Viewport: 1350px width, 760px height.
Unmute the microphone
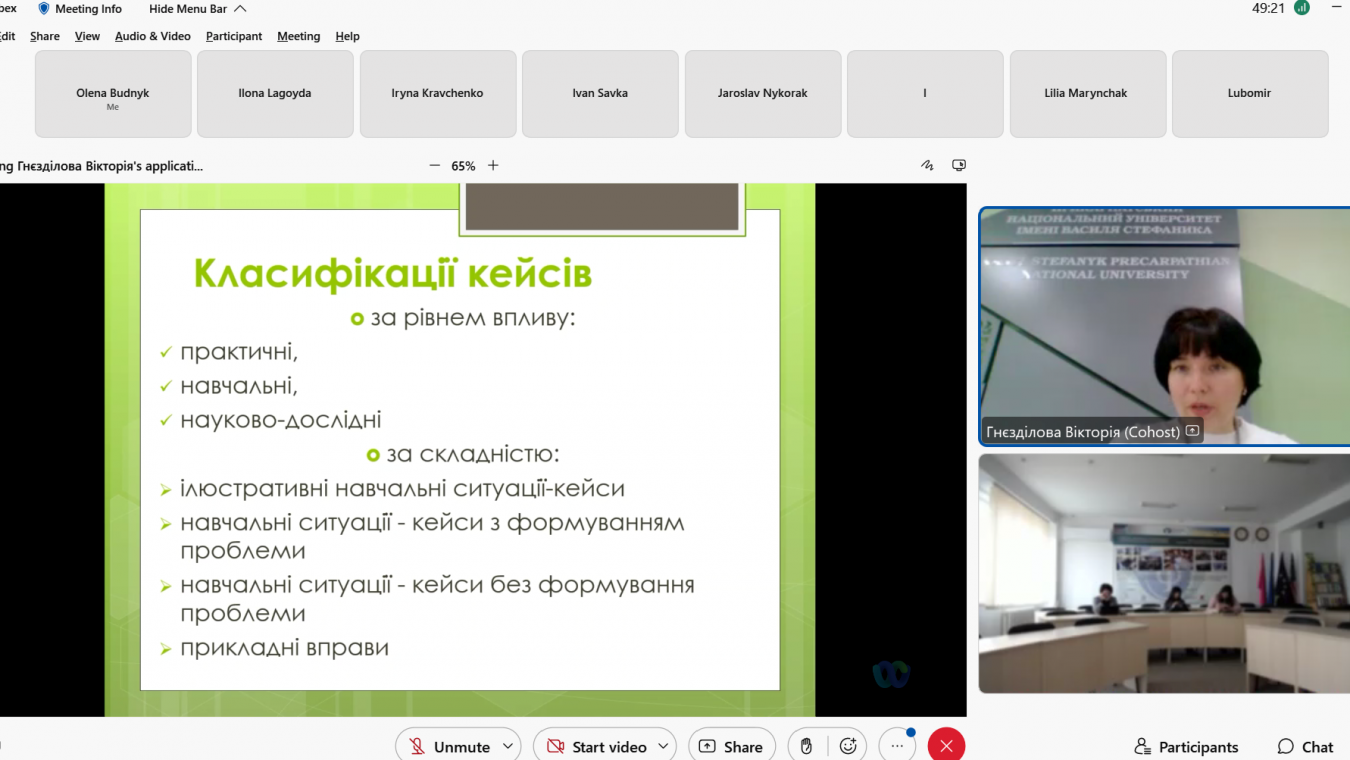coord(448,747)
